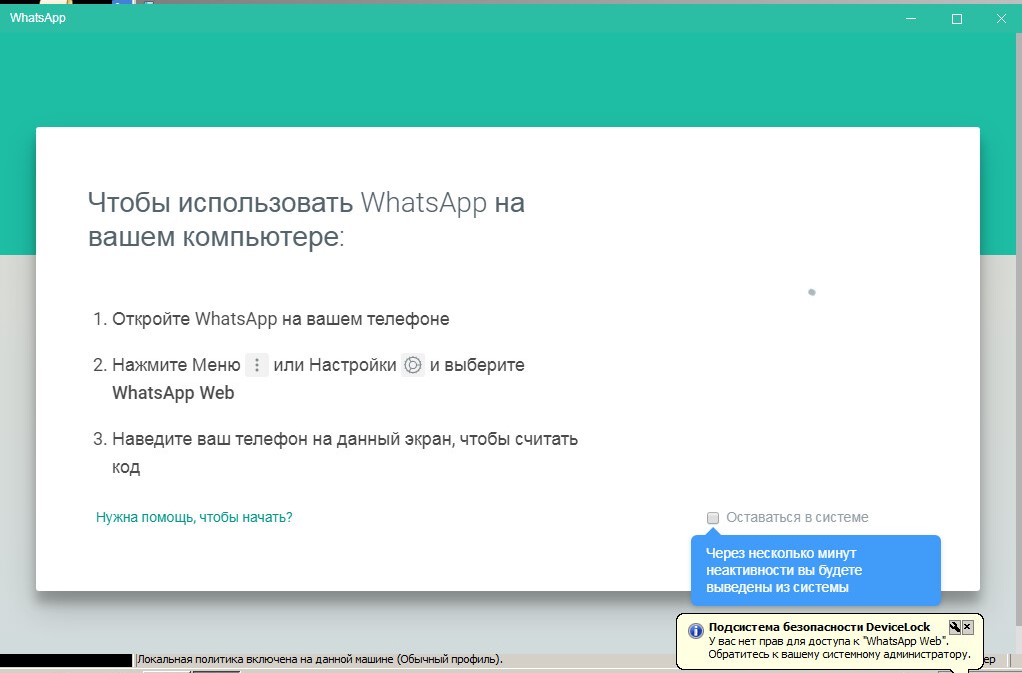
Task: Check the 'Оставаться в системе' checkbox
Action: (x=712, y=518)
